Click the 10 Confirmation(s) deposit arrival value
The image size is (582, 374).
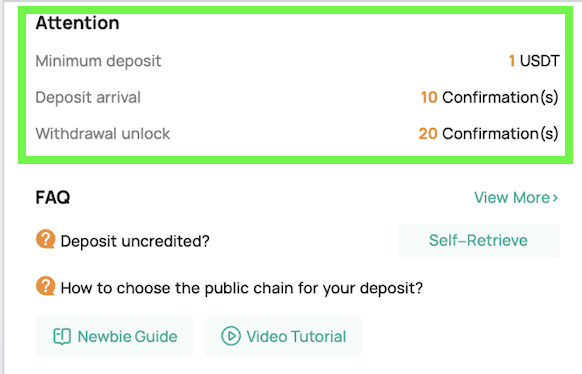490,98
